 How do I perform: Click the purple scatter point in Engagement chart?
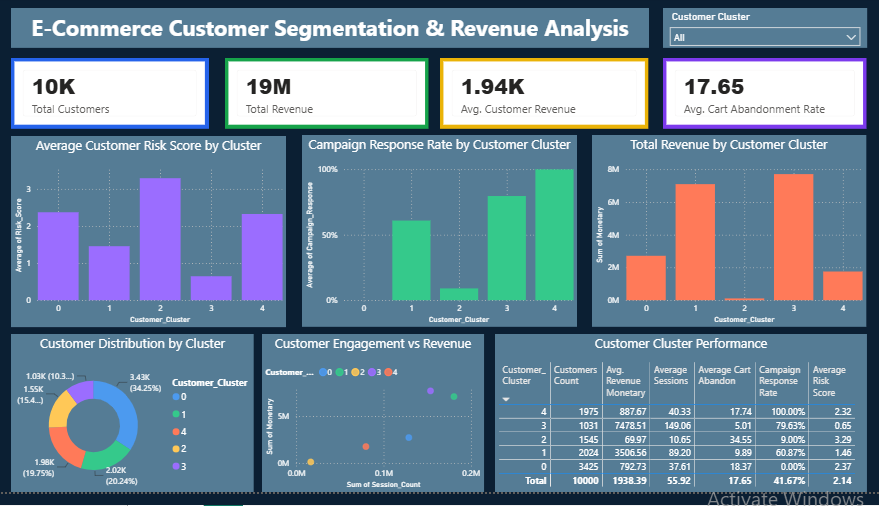tap(431, 391)
